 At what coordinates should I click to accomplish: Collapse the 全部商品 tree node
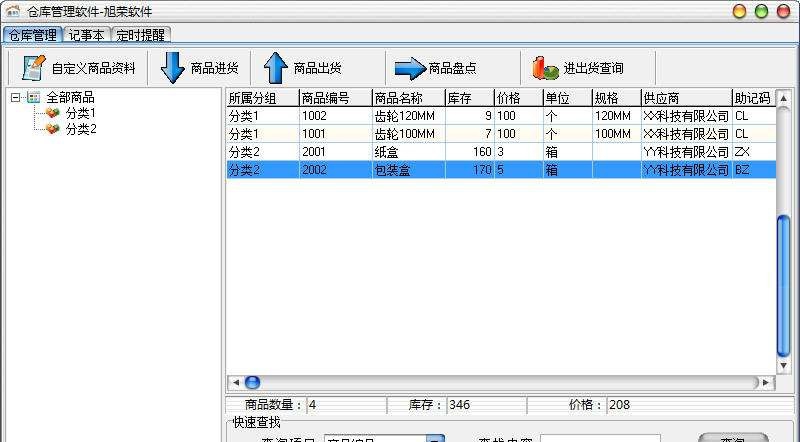(x=15, y=97)
